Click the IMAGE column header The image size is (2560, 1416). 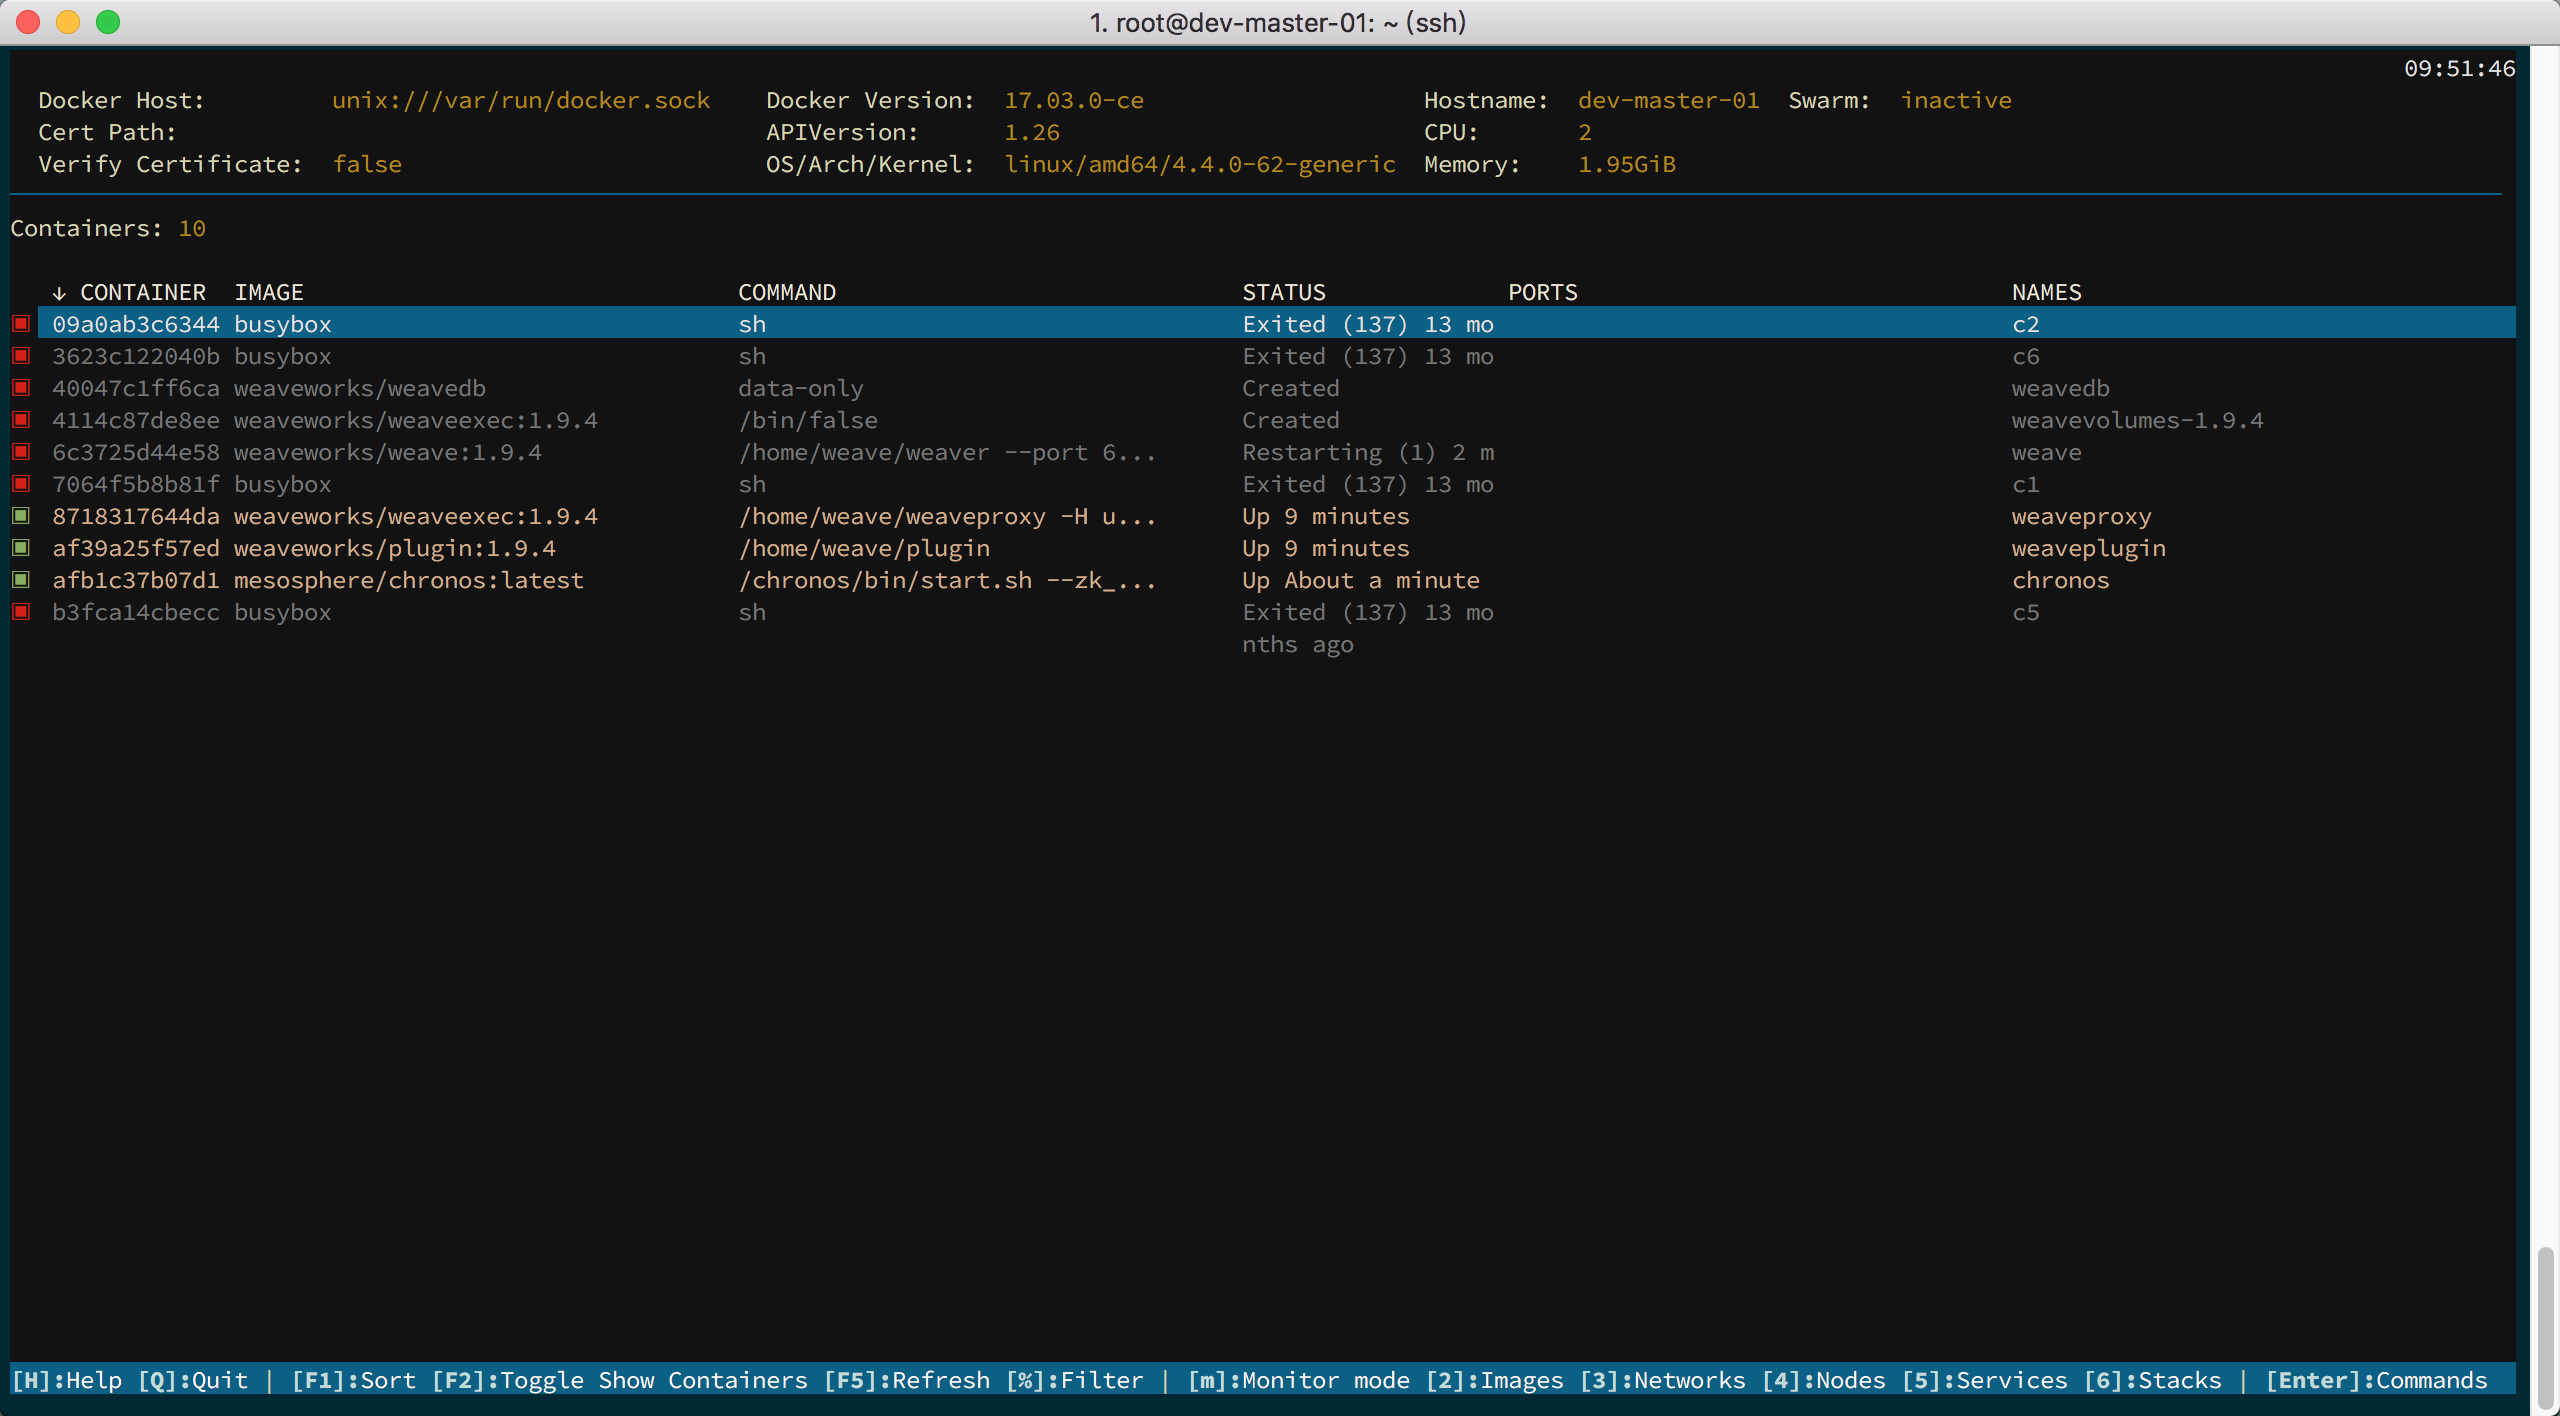(x=269, y=292)
